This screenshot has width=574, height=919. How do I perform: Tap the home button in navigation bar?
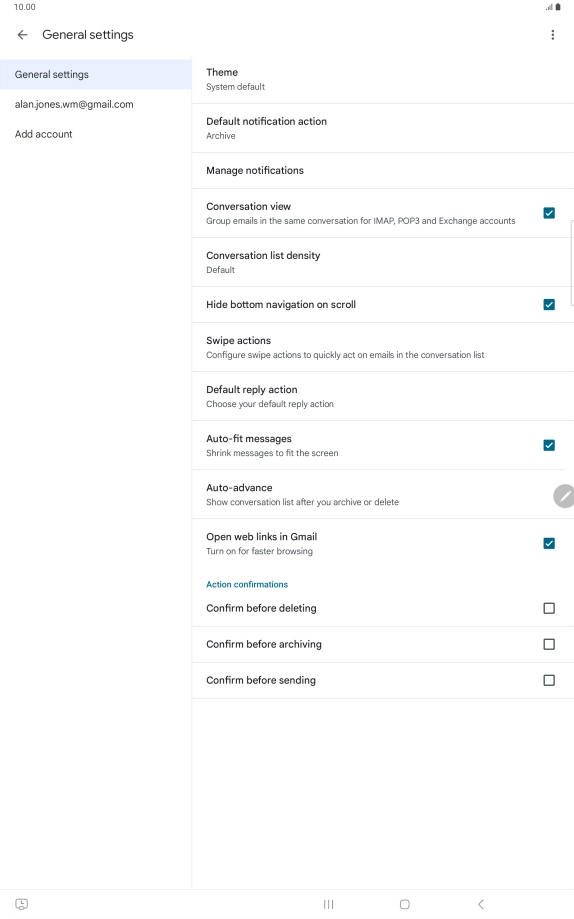coord(405,904)
